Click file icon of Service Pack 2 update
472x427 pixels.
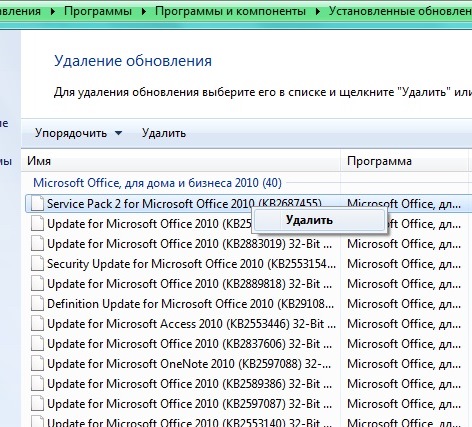[37, 204]
